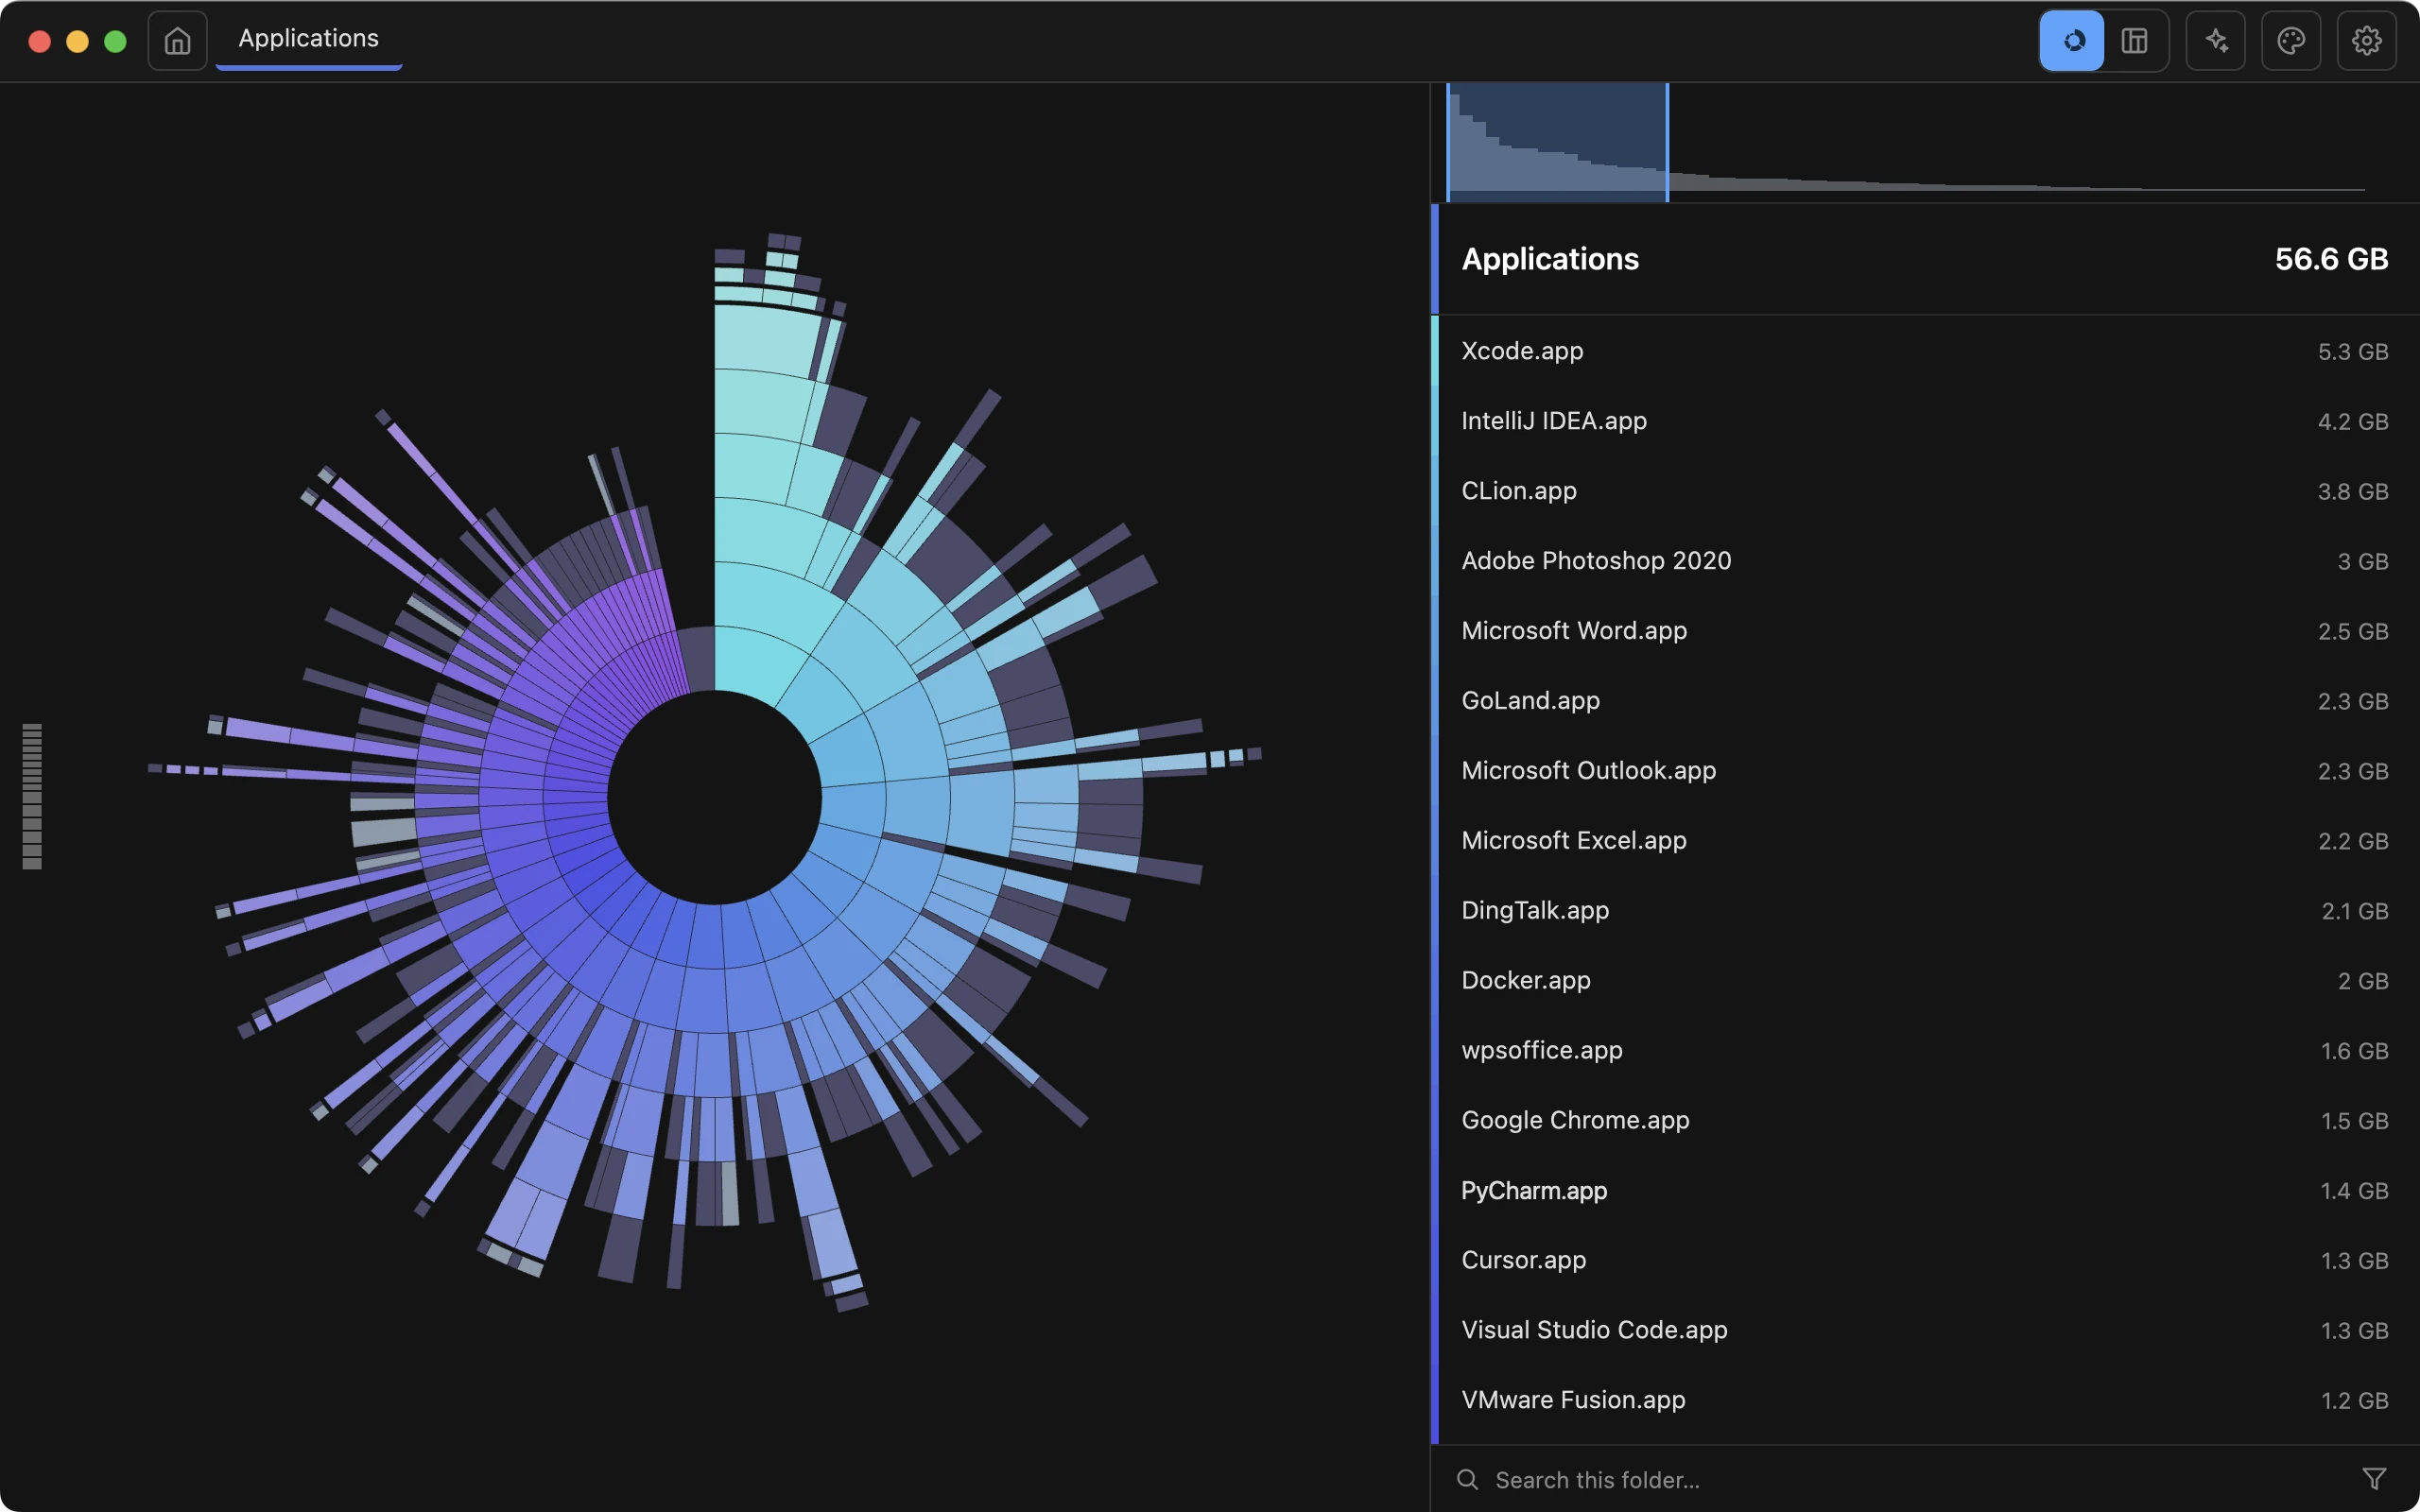Open the color palette theme button
The height and width of the screenshot is (1512, 2420).
2291,41
